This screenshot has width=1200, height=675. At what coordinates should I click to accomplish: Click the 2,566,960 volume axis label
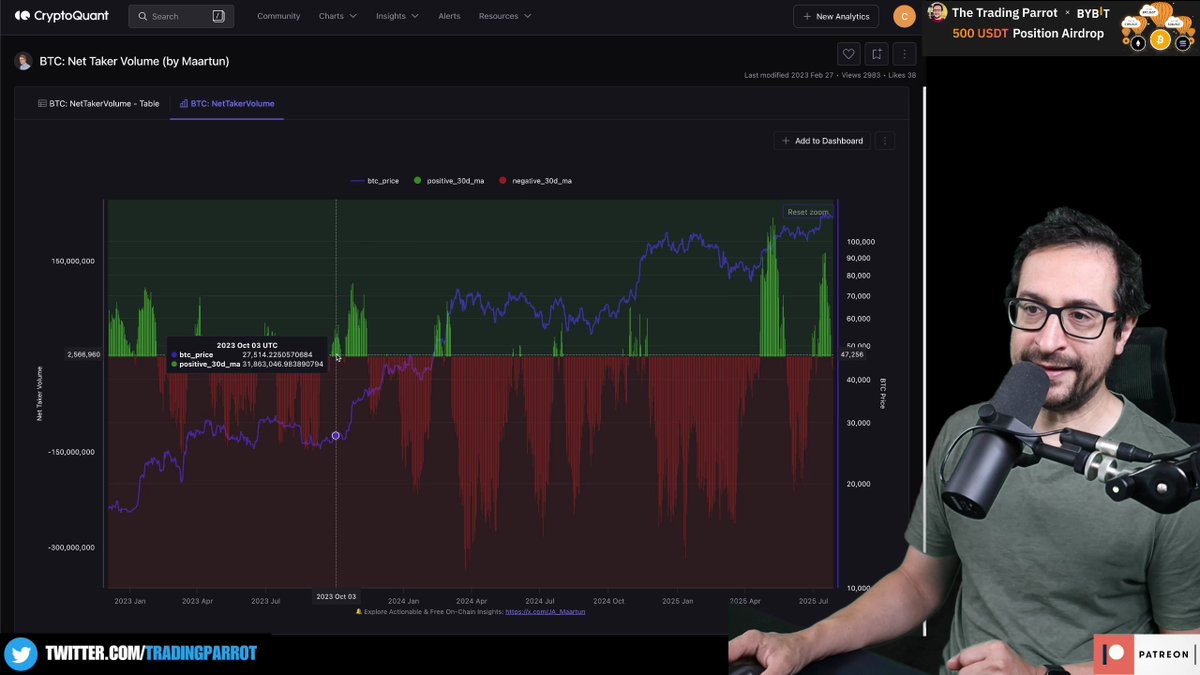(84, 355)
